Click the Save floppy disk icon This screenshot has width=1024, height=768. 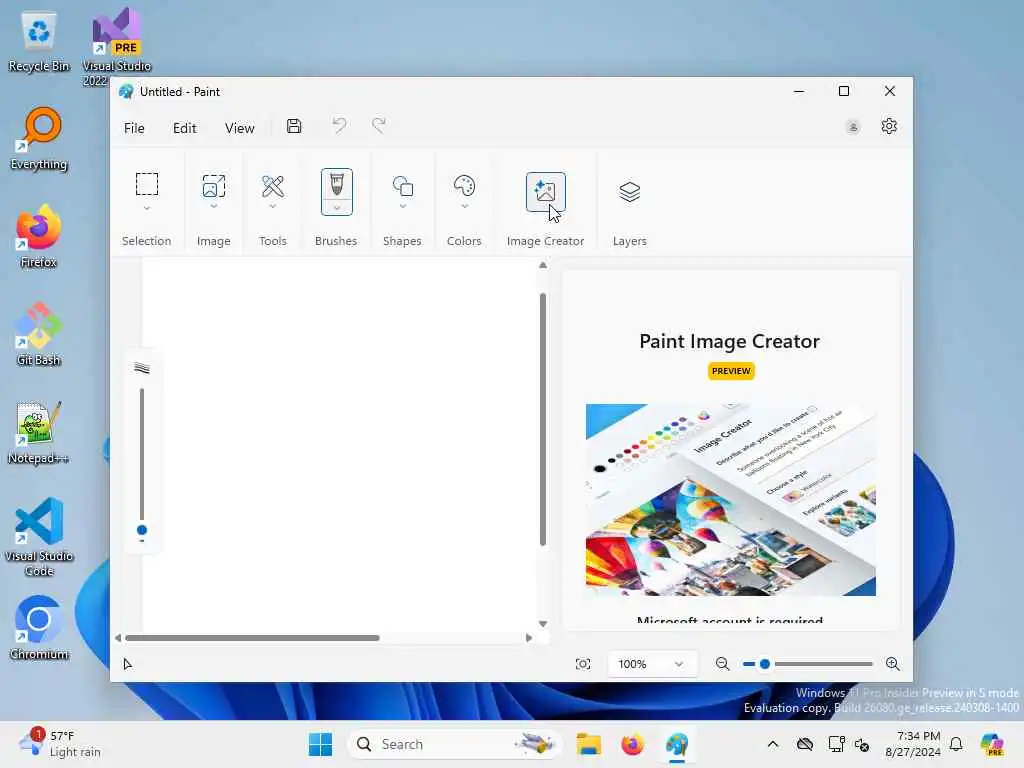click(x=294, y=126)
